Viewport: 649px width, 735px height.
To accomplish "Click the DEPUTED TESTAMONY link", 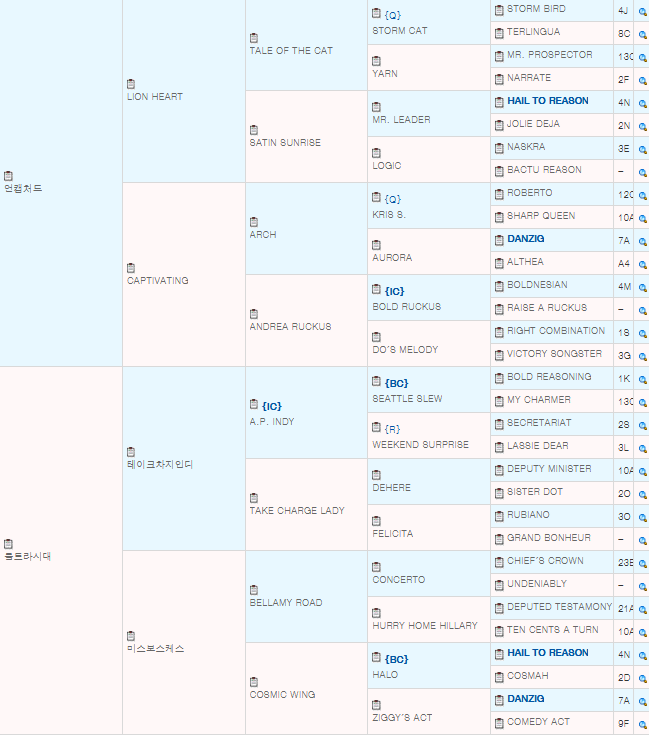I will coord(559,607).
